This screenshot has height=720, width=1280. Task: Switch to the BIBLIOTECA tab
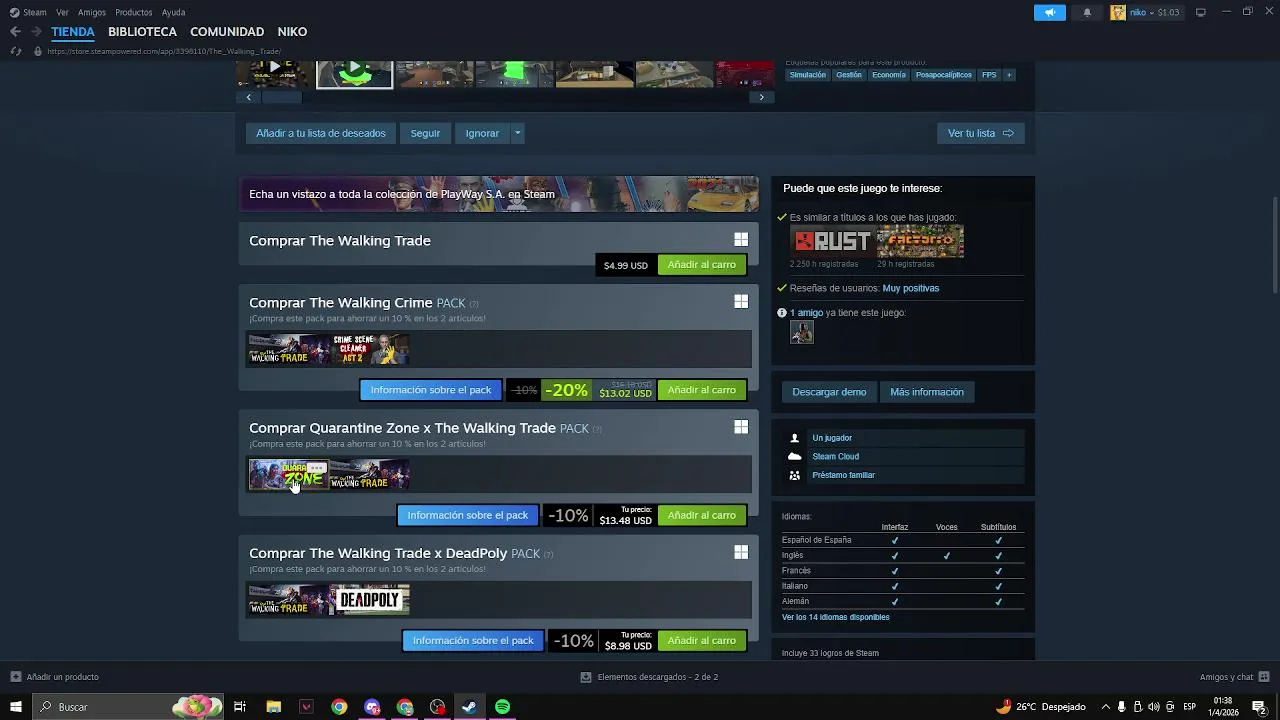[142, 32]
